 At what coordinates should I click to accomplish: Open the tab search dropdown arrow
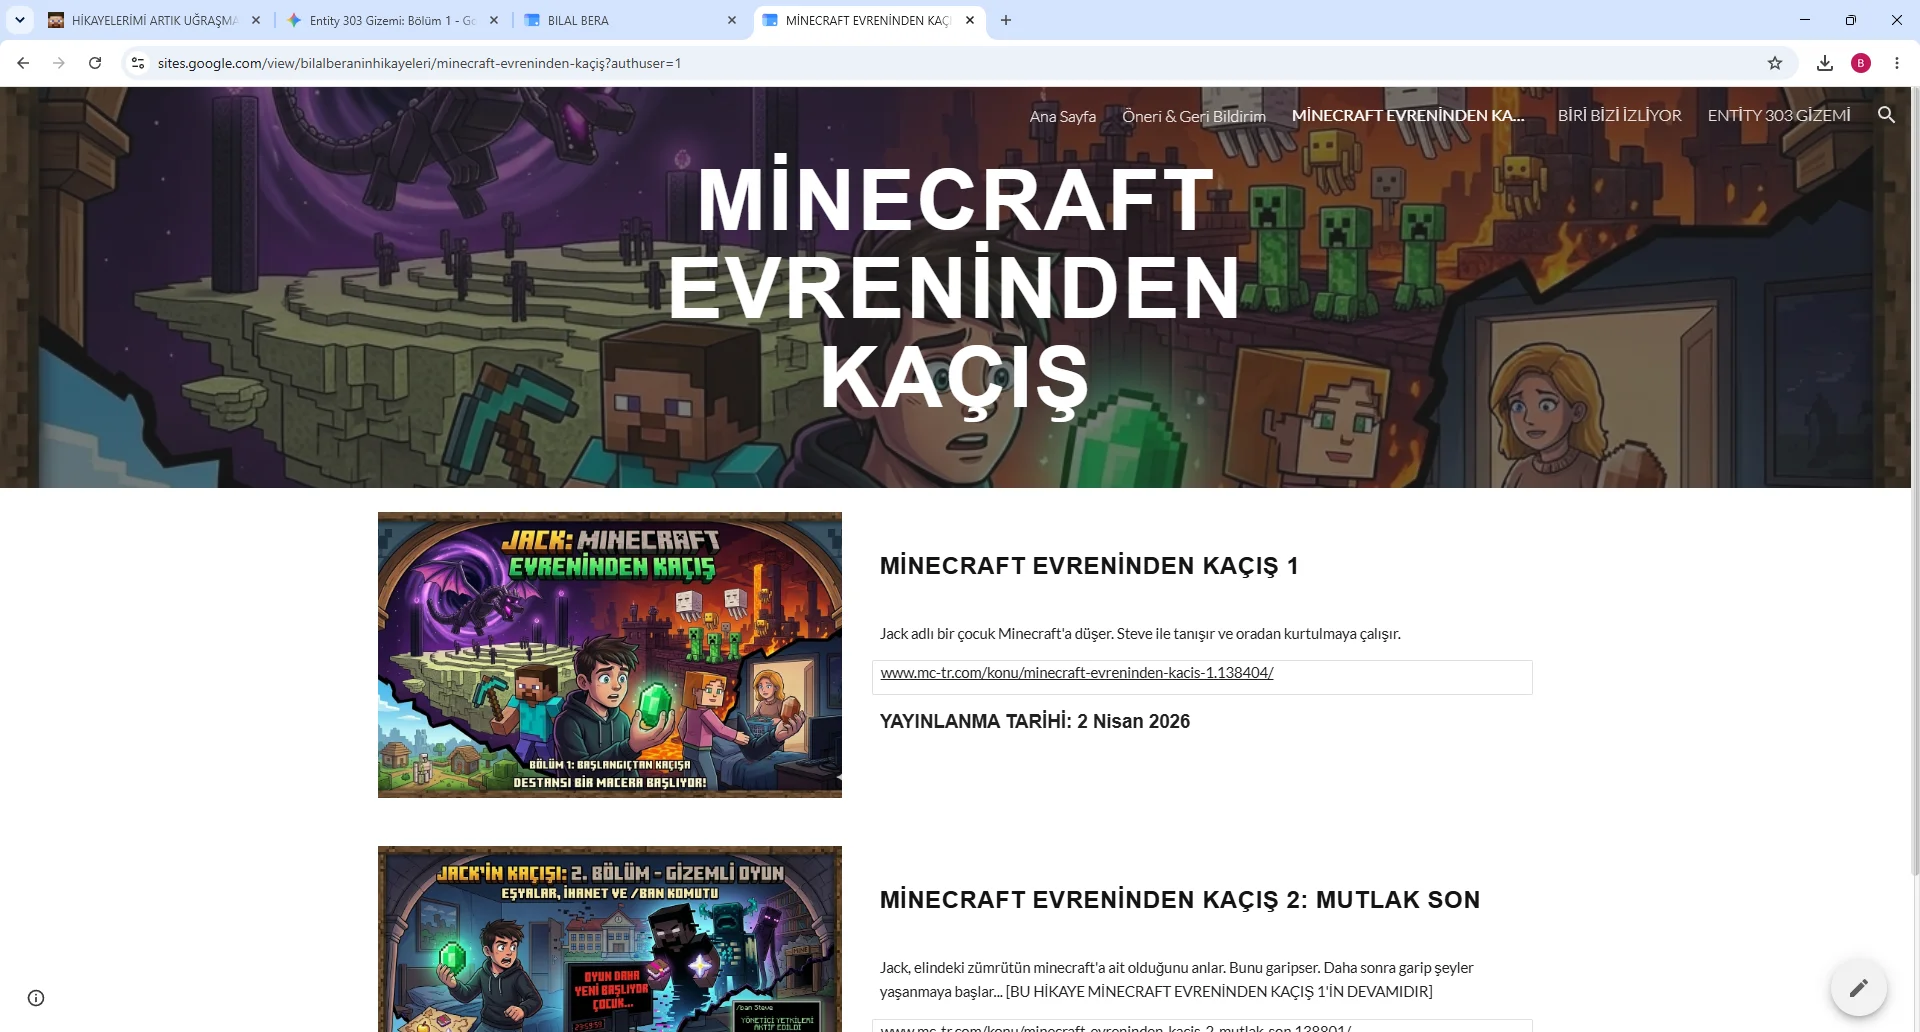point(20,20)
